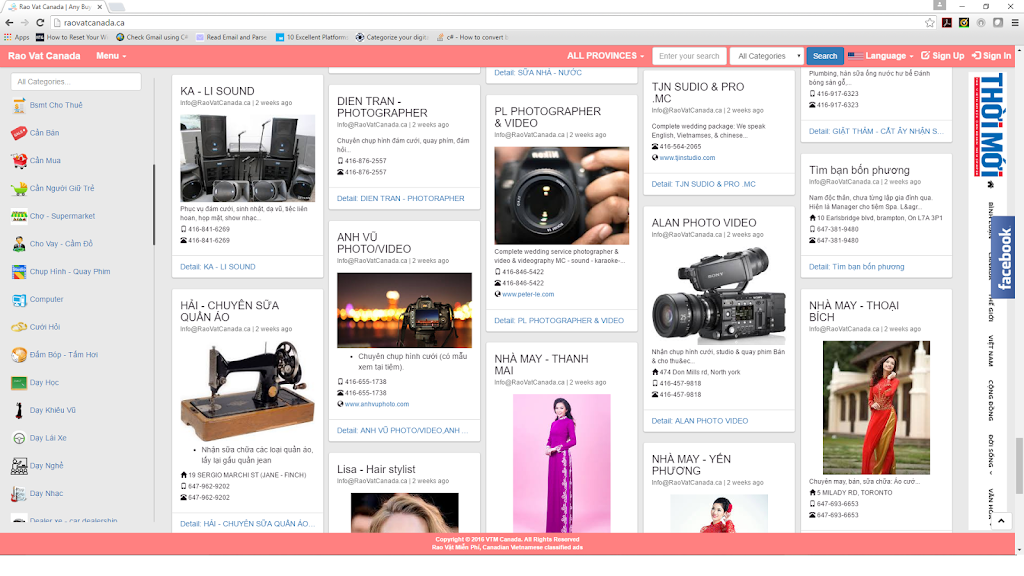Click the Bsmt Cho Thuê category icon

pyautogui.click(x=19, y=105)
